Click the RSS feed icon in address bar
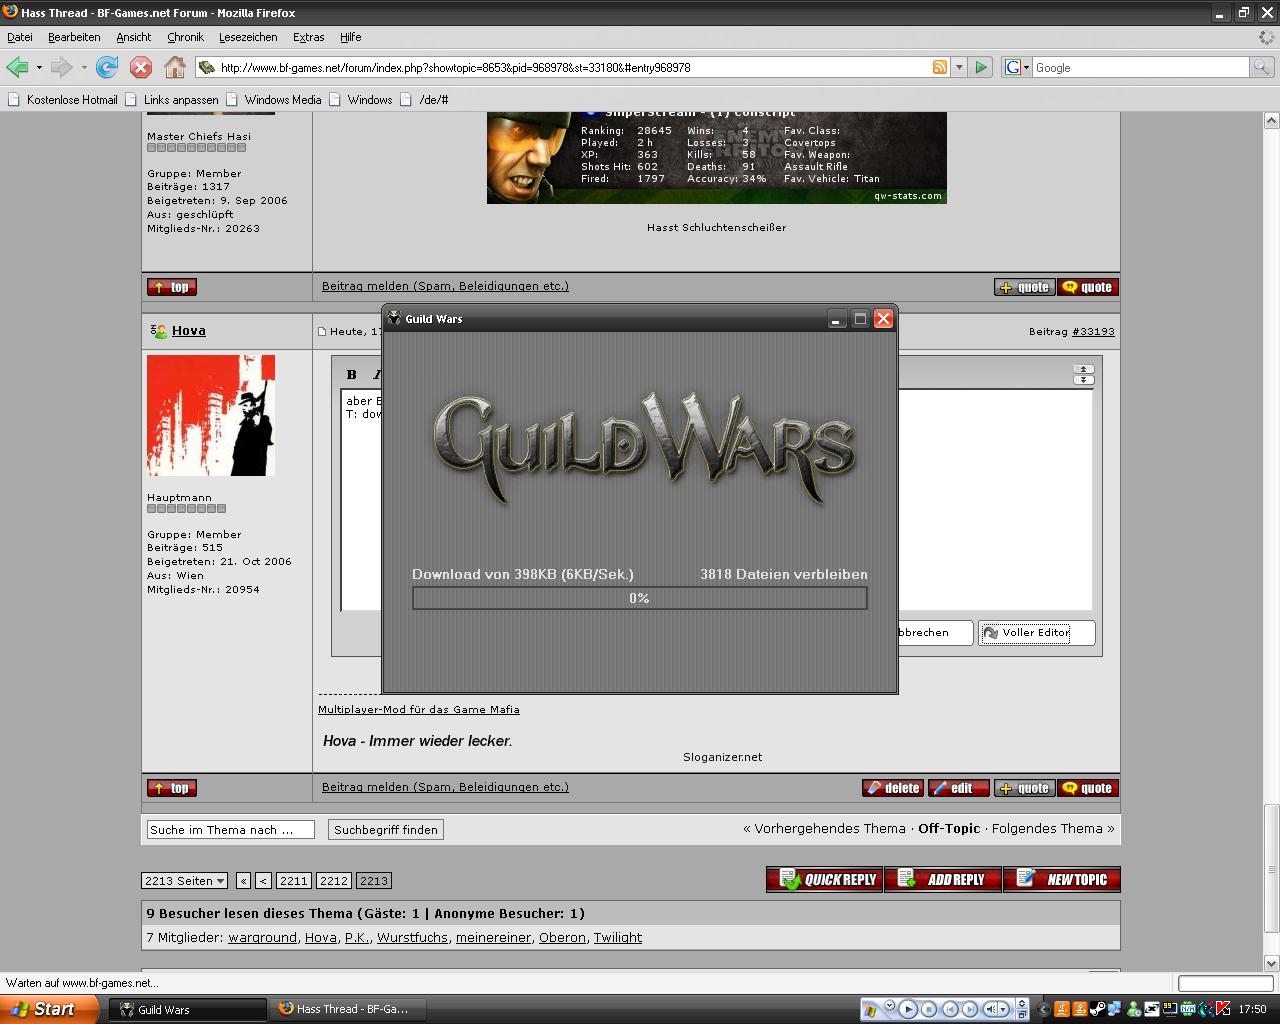 pyautogui.click(x=939, y=67)
